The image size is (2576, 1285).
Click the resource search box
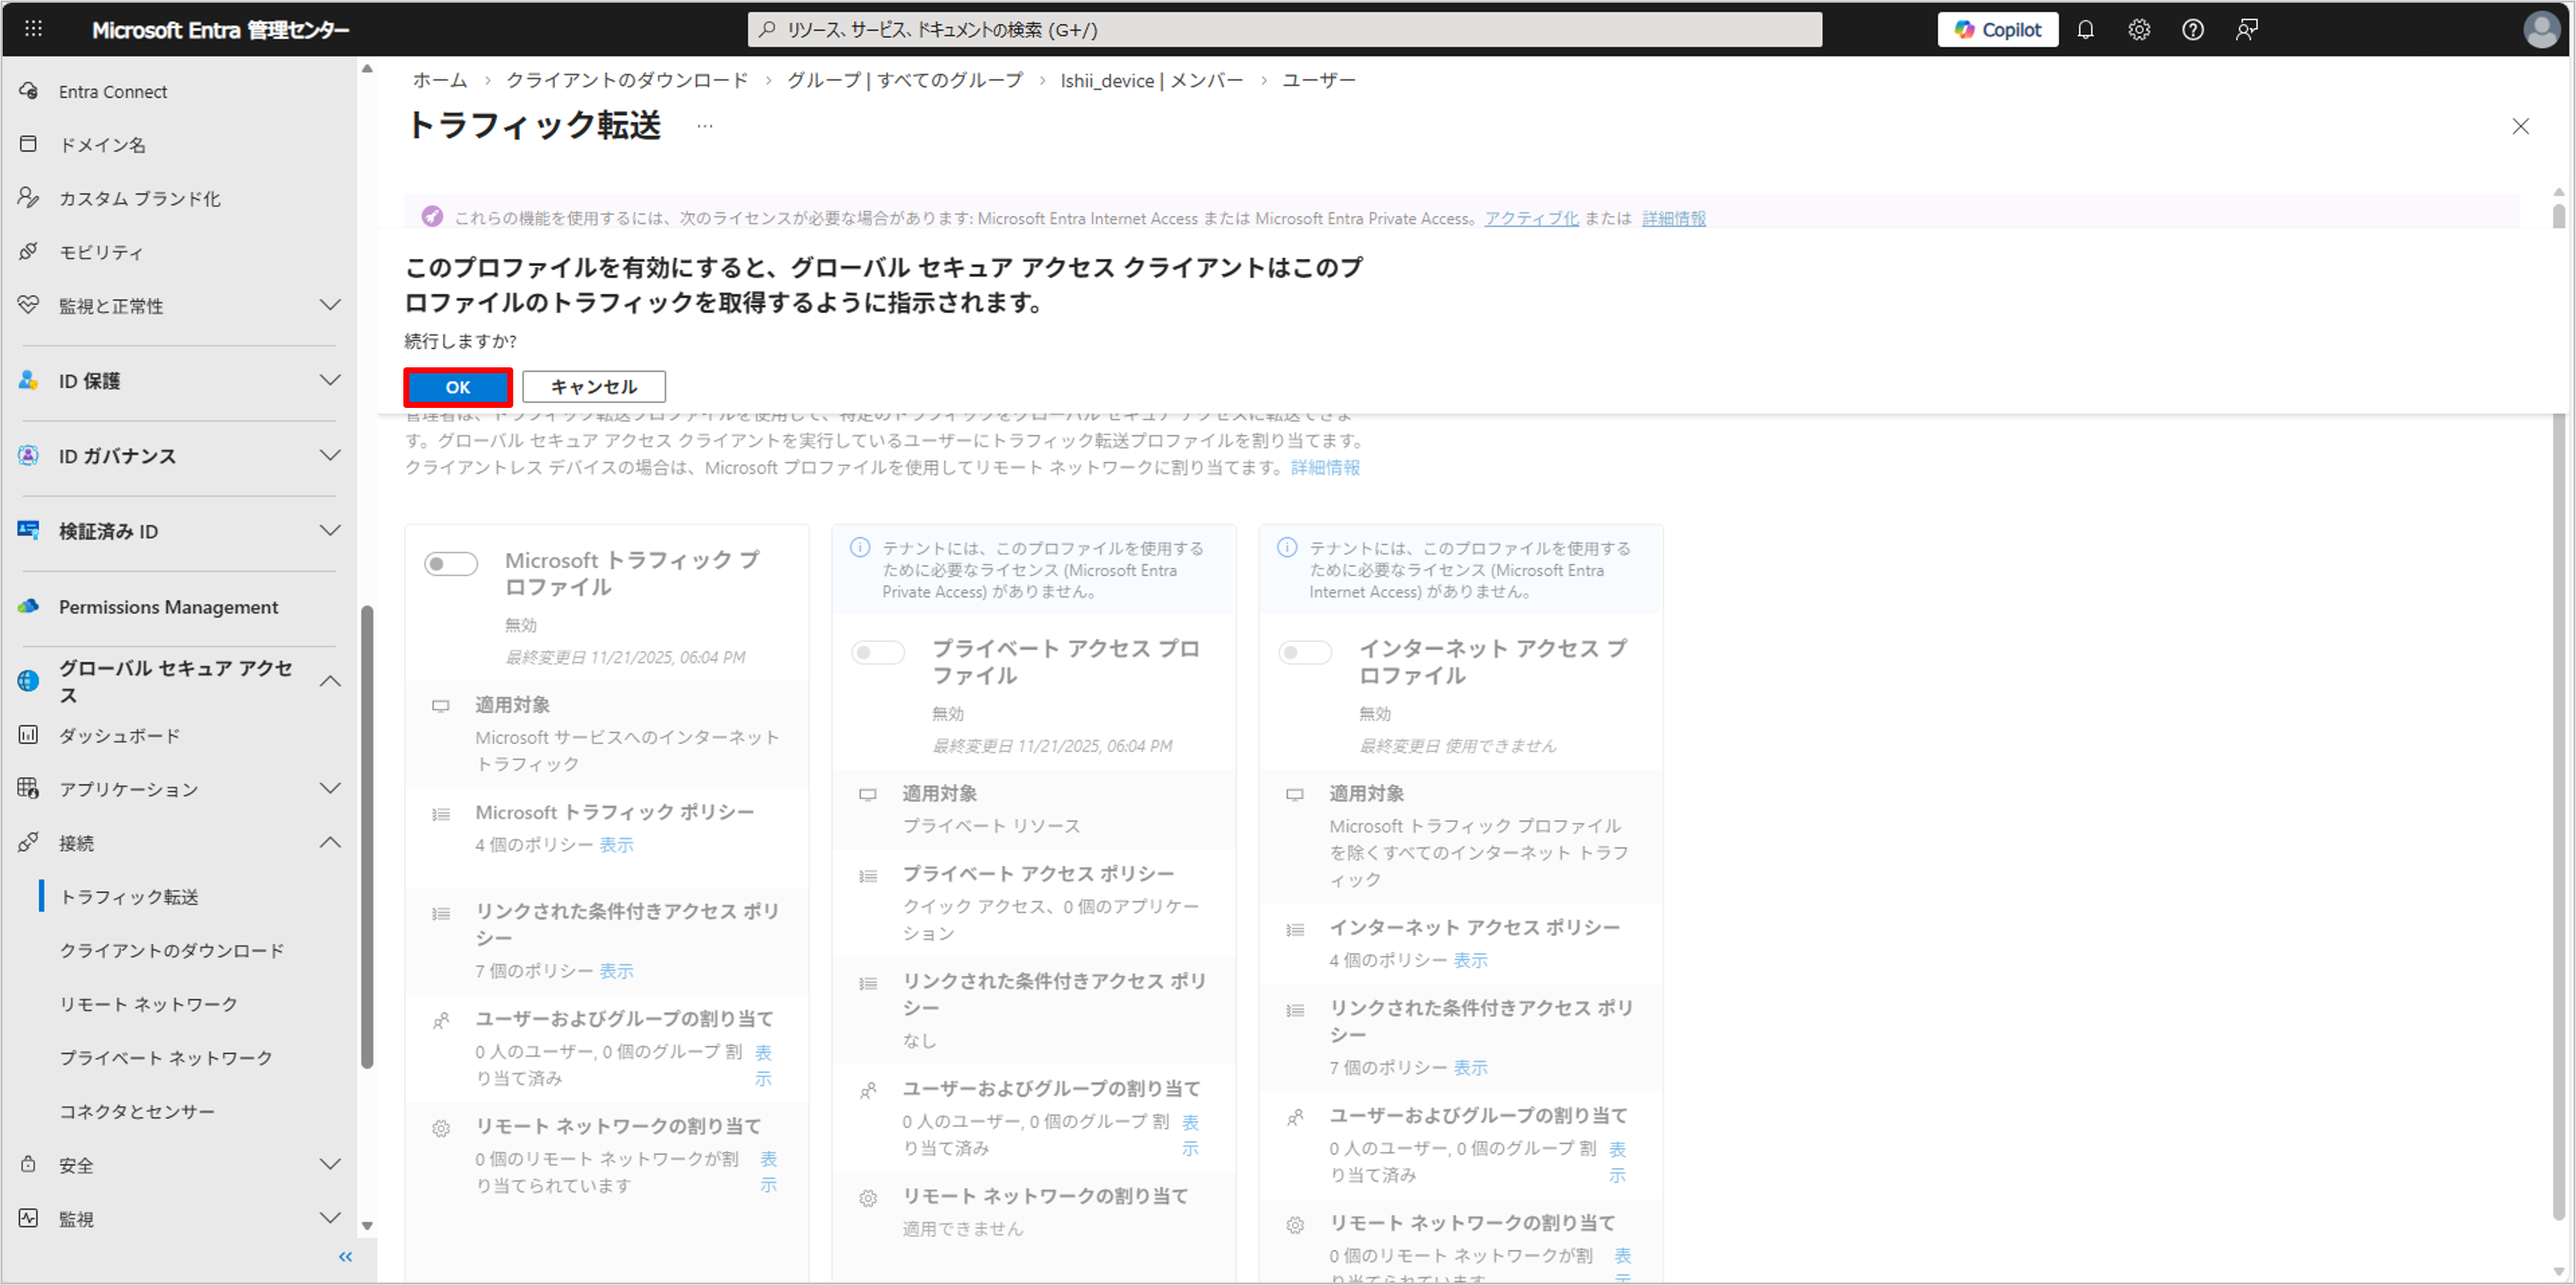point(1284,30)
